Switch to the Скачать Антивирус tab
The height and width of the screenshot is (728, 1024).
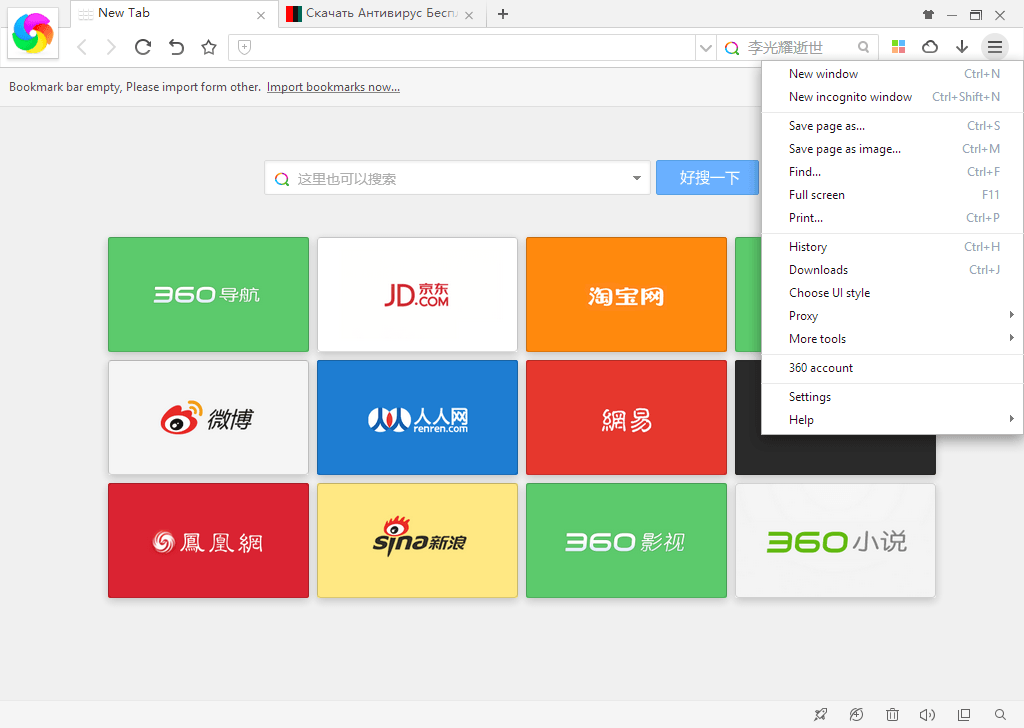[x=383, y=14]
